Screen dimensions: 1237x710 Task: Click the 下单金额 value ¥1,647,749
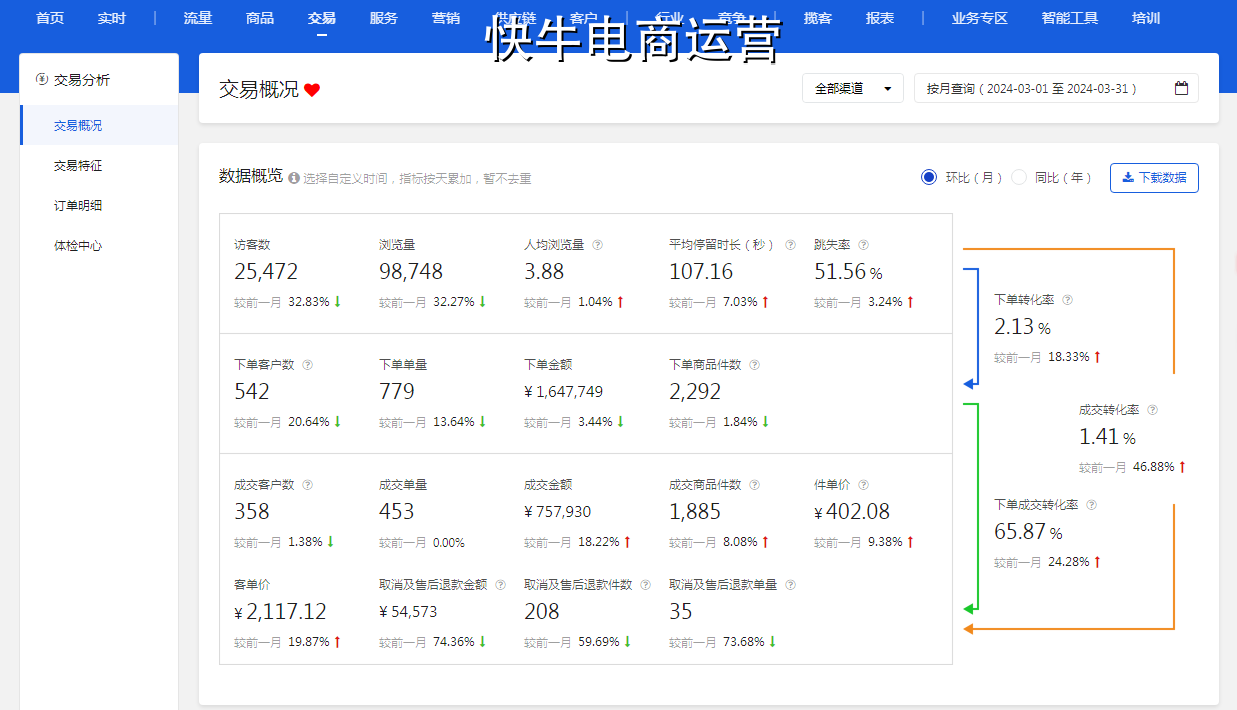pyautogui.click(x=563, y=392)
